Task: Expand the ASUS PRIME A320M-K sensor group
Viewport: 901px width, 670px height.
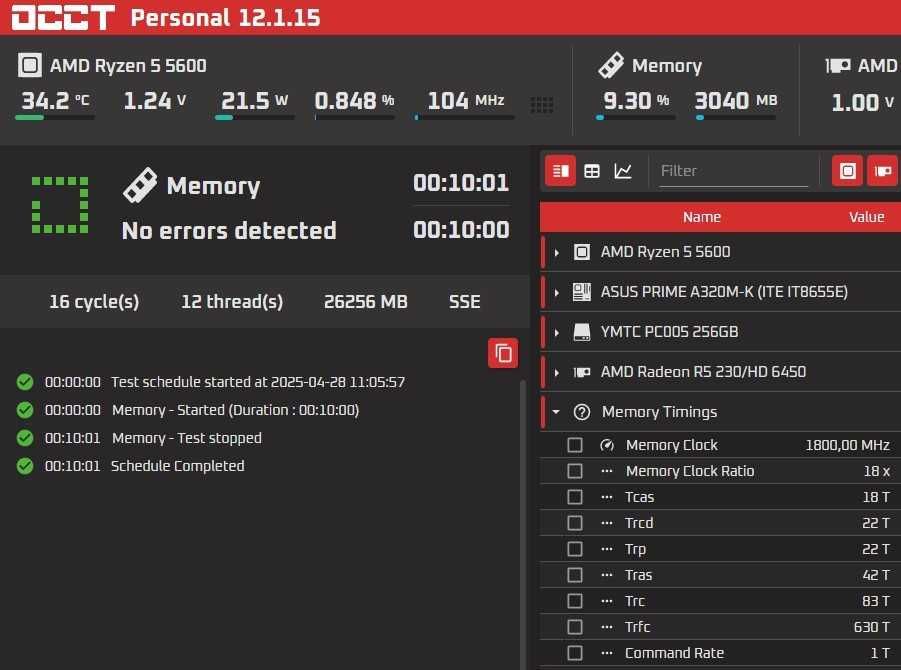Action: pos(556,292)
